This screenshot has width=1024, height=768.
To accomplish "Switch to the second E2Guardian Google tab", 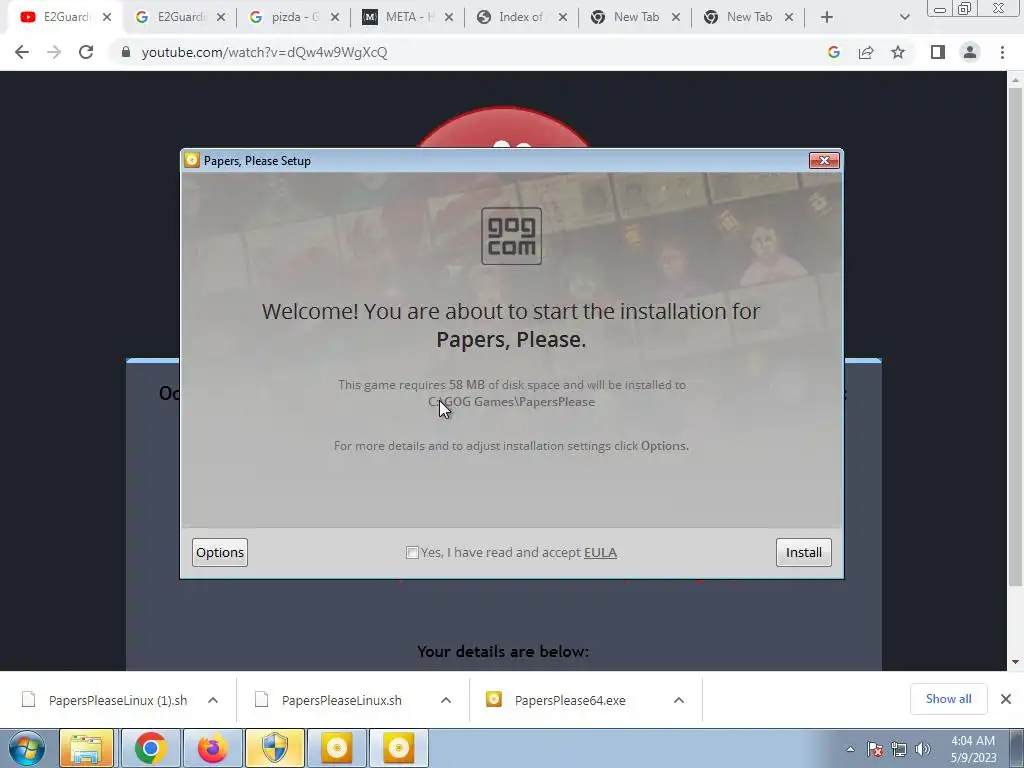I will coord(180,17).
